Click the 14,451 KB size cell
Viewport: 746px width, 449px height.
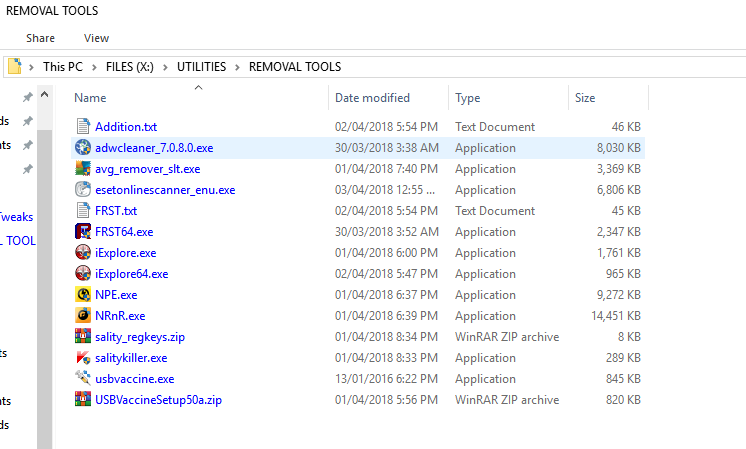tap(616, 316)
